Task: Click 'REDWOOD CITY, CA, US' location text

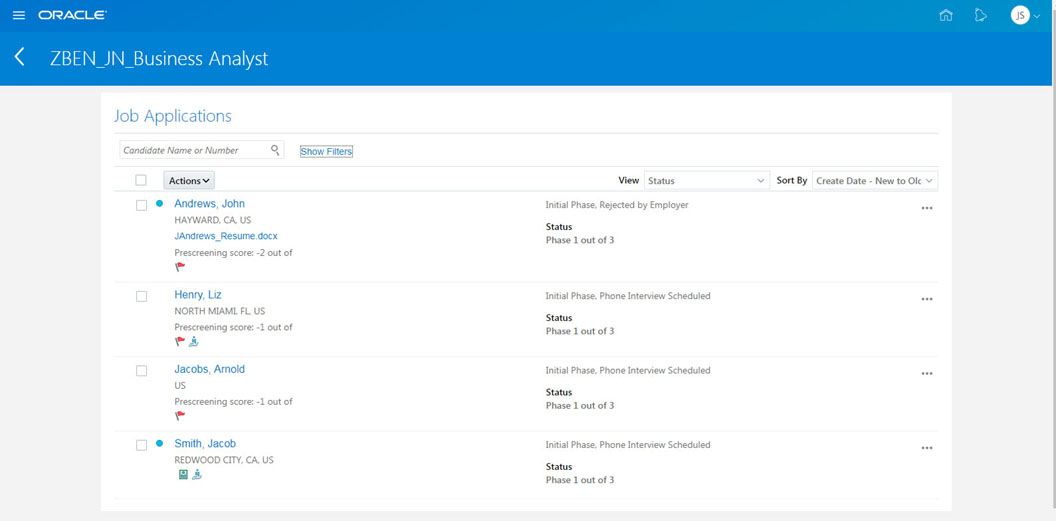Action: pos(224,460)
